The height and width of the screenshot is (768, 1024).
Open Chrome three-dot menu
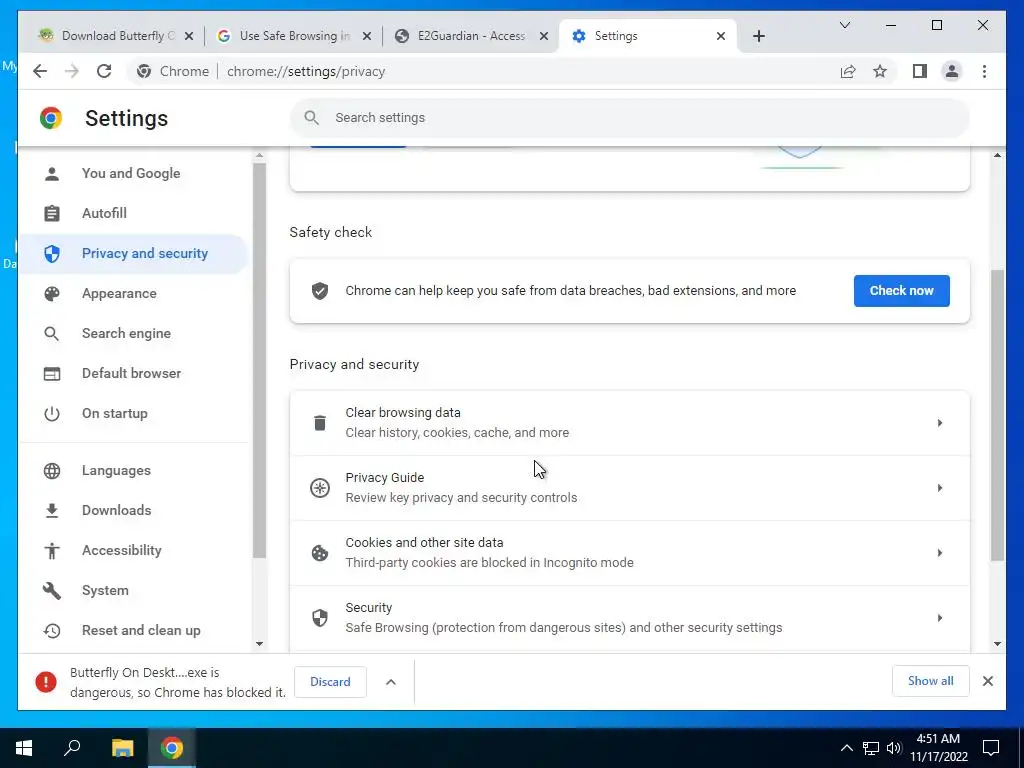click(984, 71)
